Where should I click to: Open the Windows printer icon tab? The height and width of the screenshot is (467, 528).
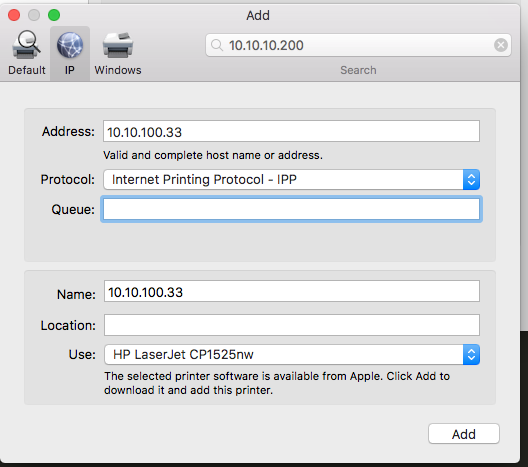pyautogui.click(x=118, y=45)
